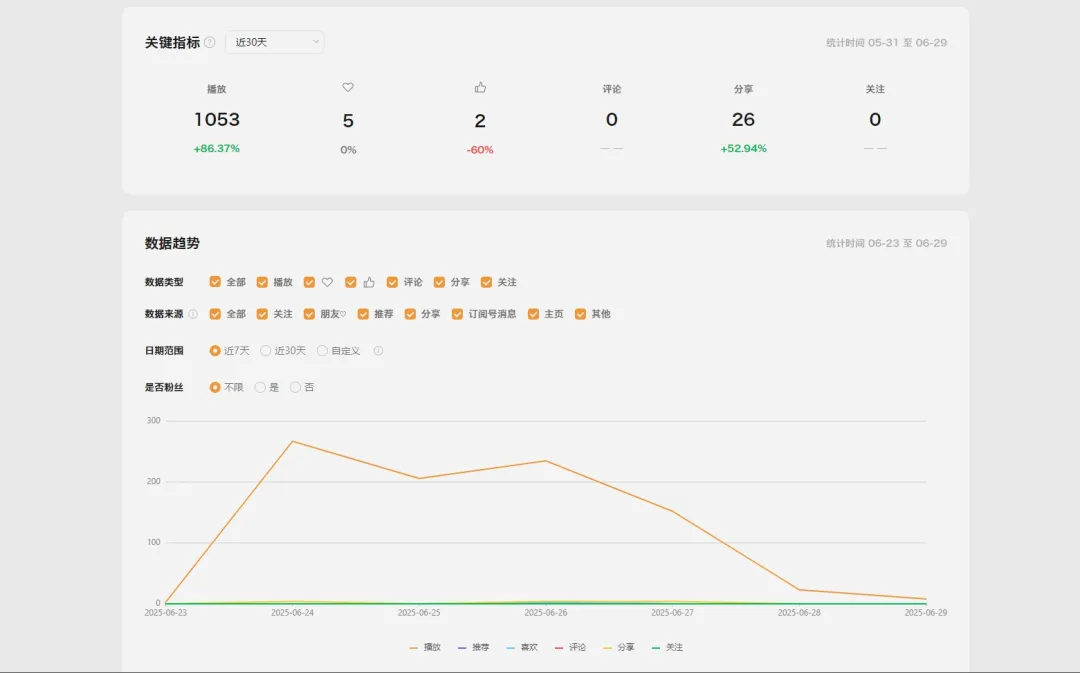Uncheck the heart data type checkbox
1080x673 pixels.
point(310,282)
